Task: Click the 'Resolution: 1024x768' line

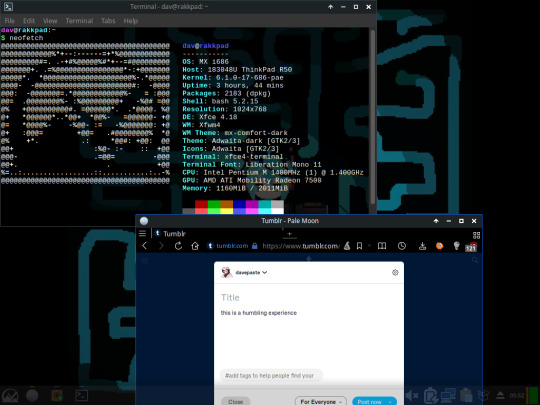Action: point(225,109)
